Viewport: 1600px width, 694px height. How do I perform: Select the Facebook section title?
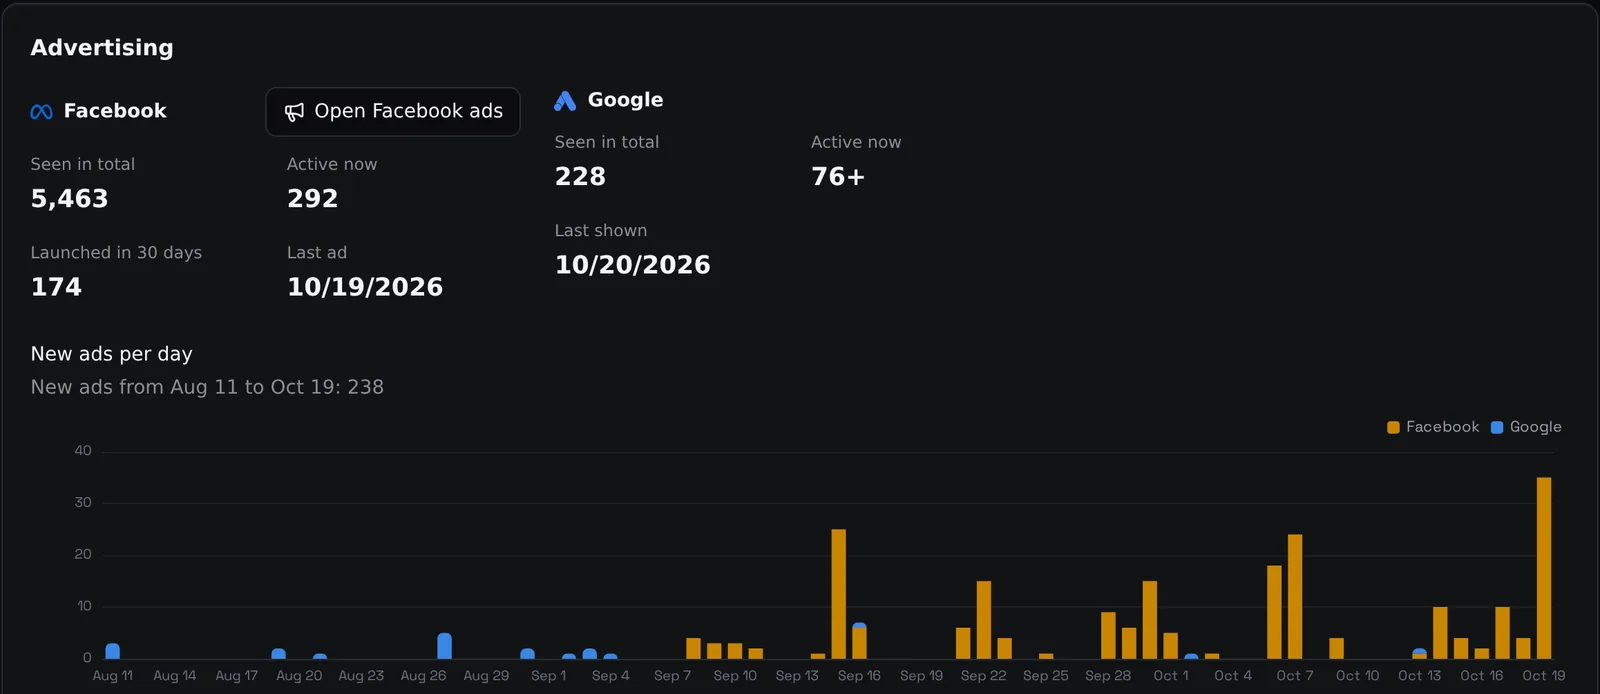[x=115, y=111]
